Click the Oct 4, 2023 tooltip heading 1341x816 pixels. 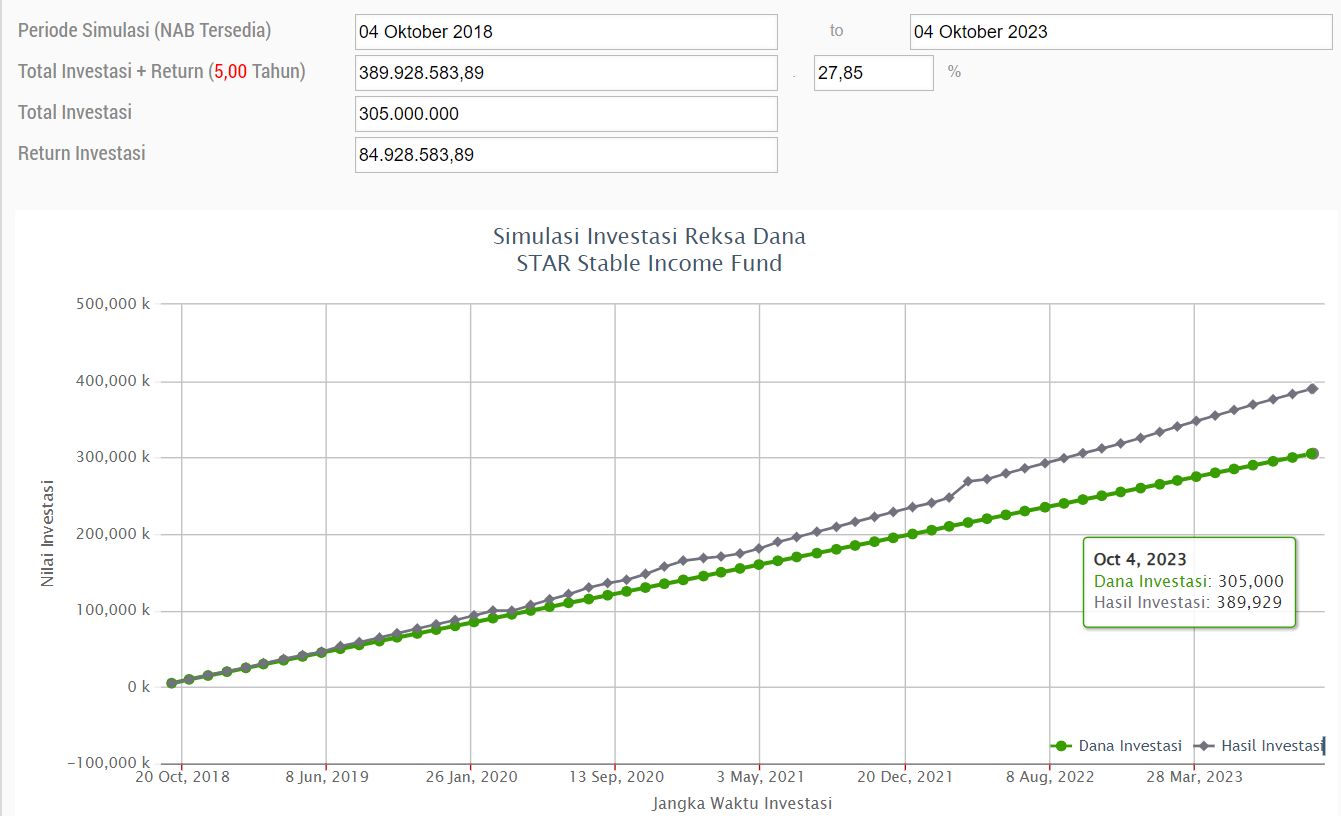point(1140,560)
